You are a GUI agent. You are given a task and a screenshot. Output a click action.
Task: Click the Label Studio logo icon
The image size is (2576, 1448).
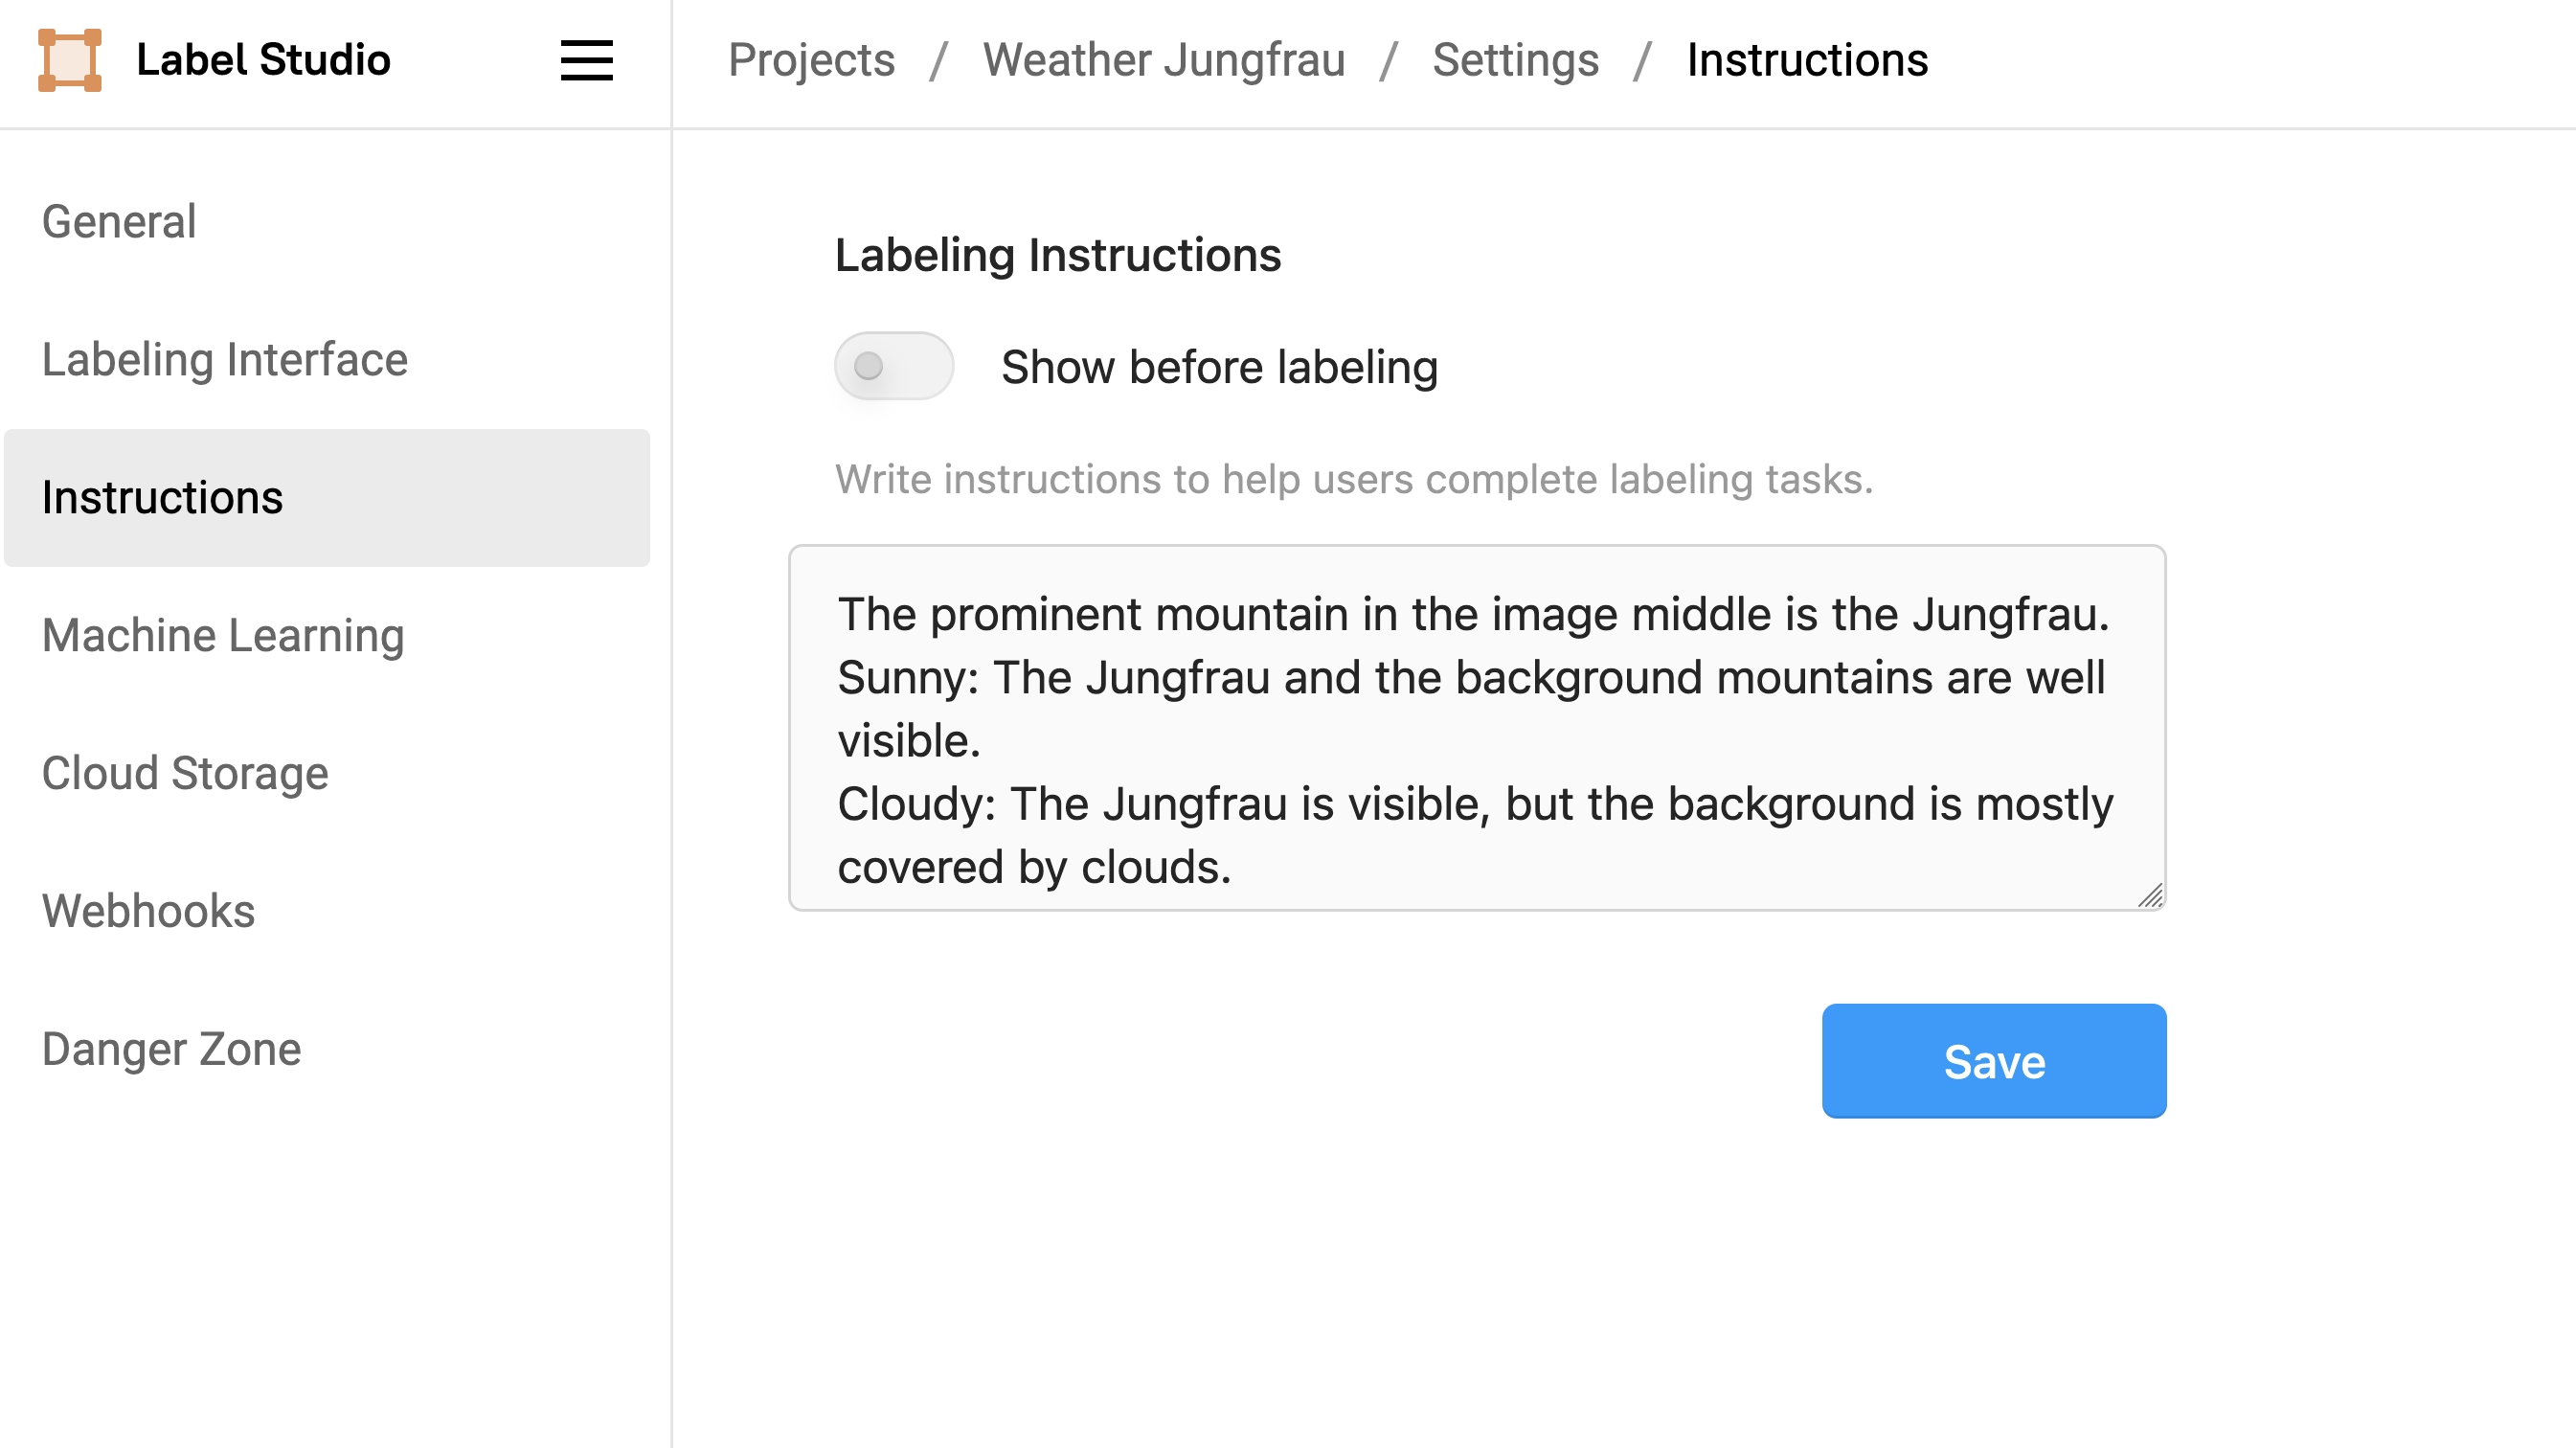click(x=69, y=60)
